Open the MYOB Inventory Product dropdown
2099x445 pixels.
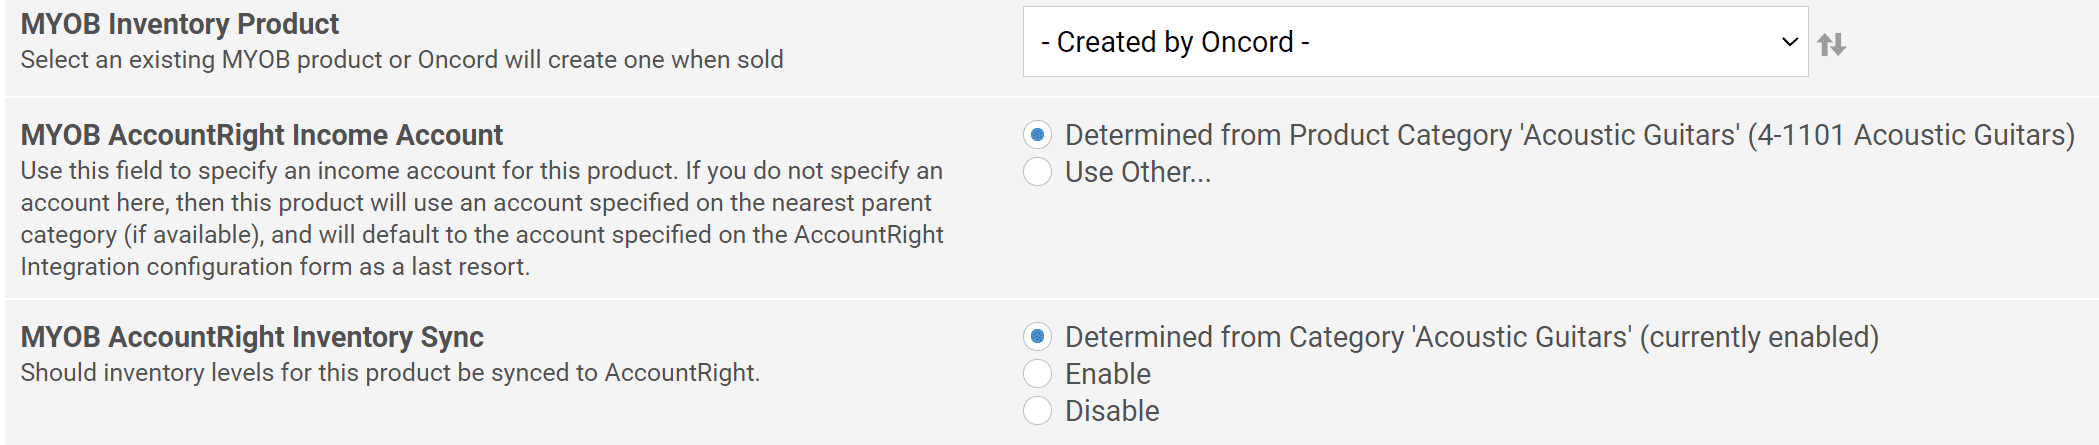[x=1415, y=42]
